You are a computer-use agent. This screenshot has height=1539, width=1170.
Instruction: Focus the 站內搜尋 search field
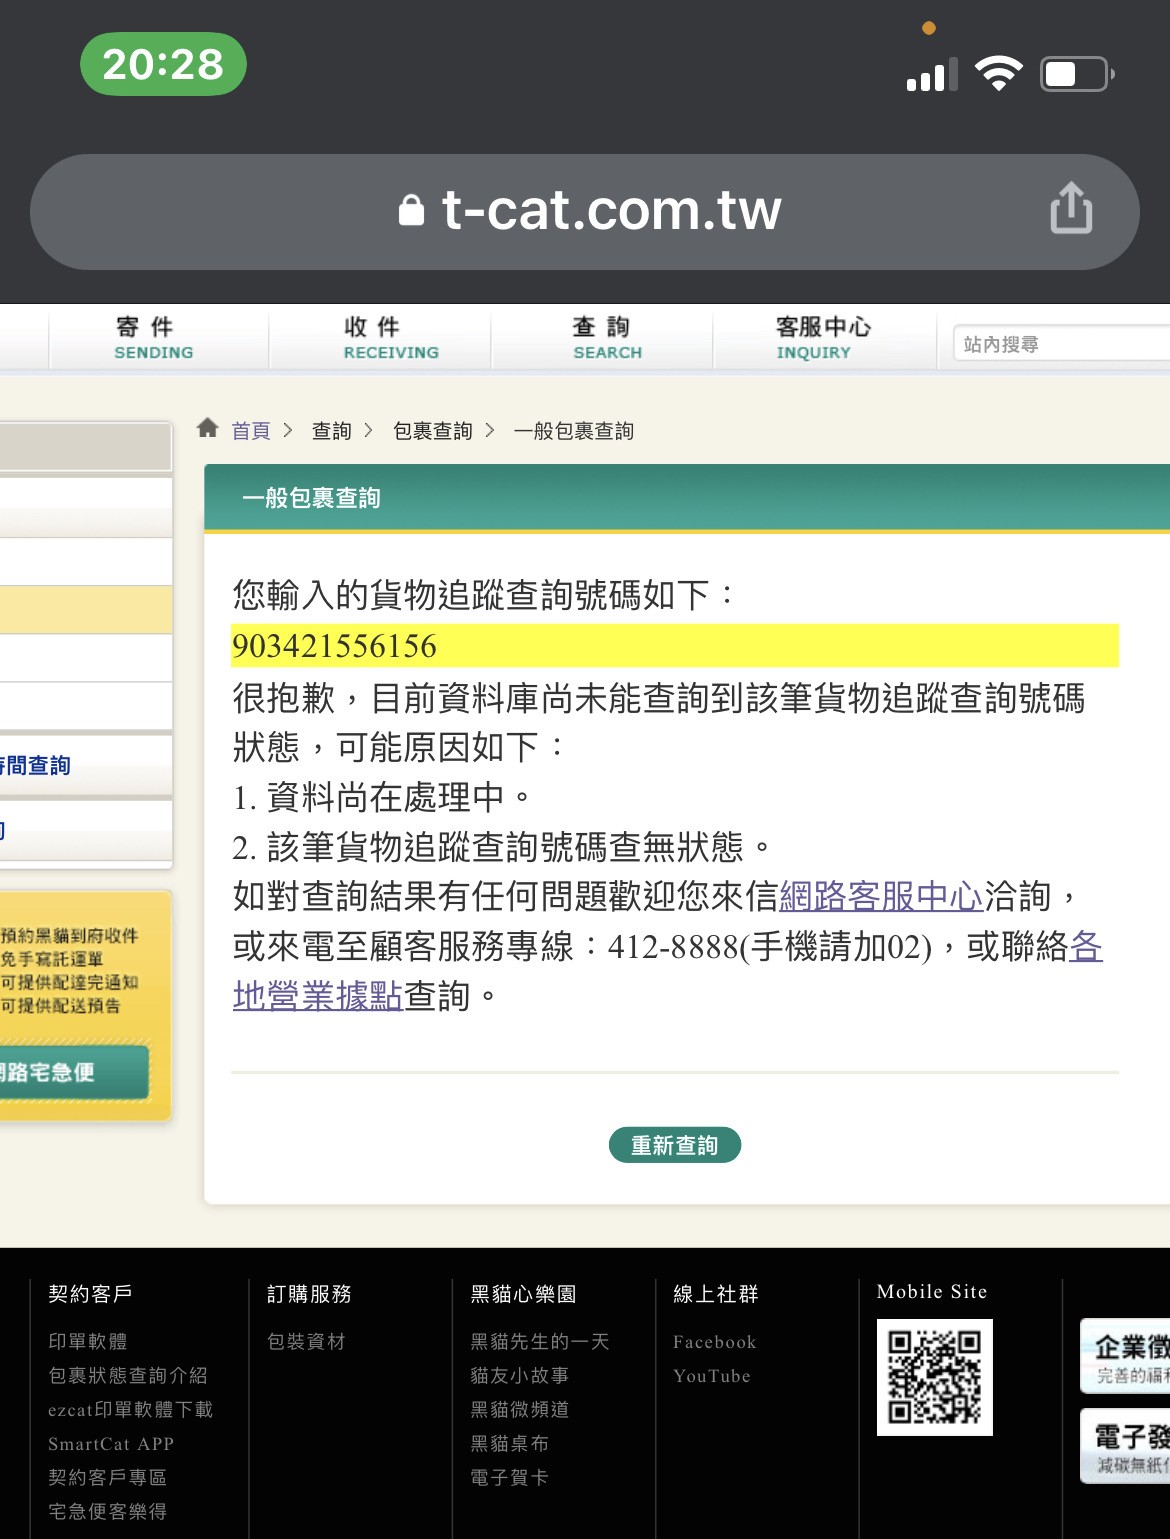pos(1061,344)
